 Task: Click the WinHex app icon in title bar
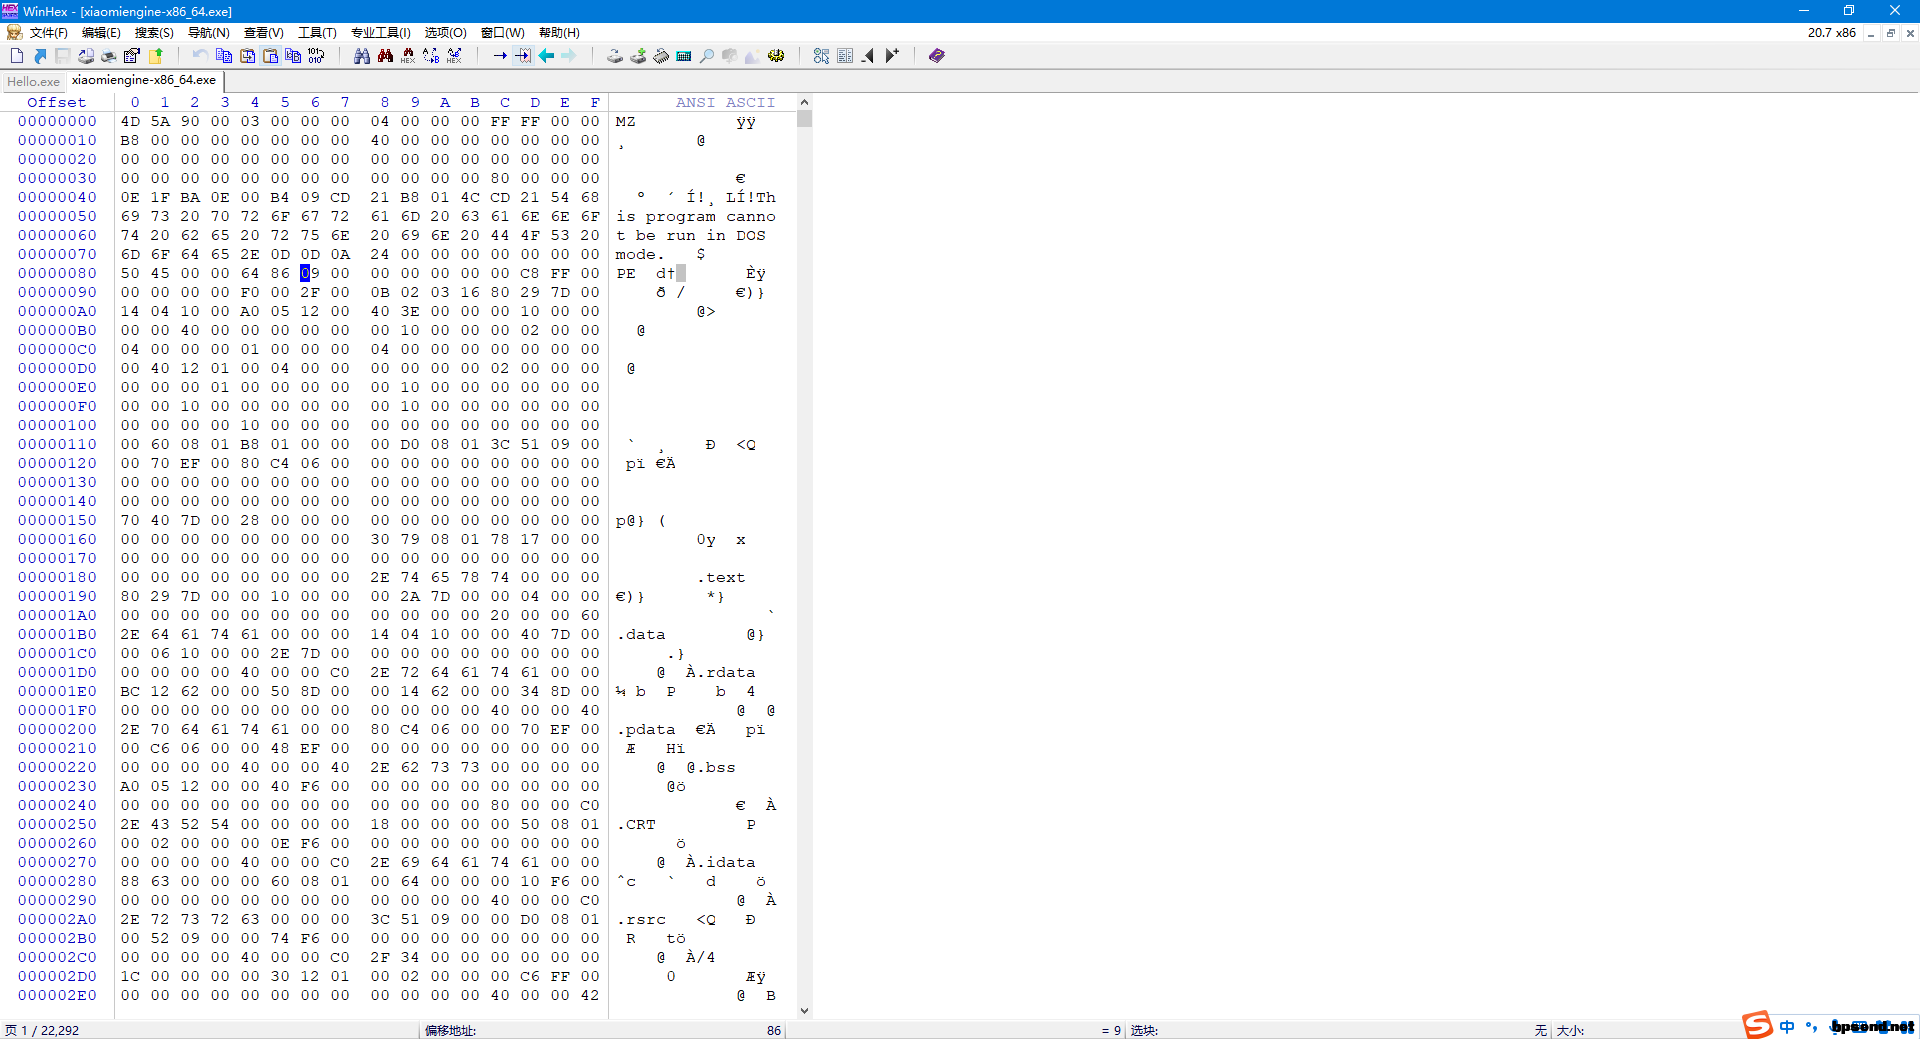(x=10, y=11)
